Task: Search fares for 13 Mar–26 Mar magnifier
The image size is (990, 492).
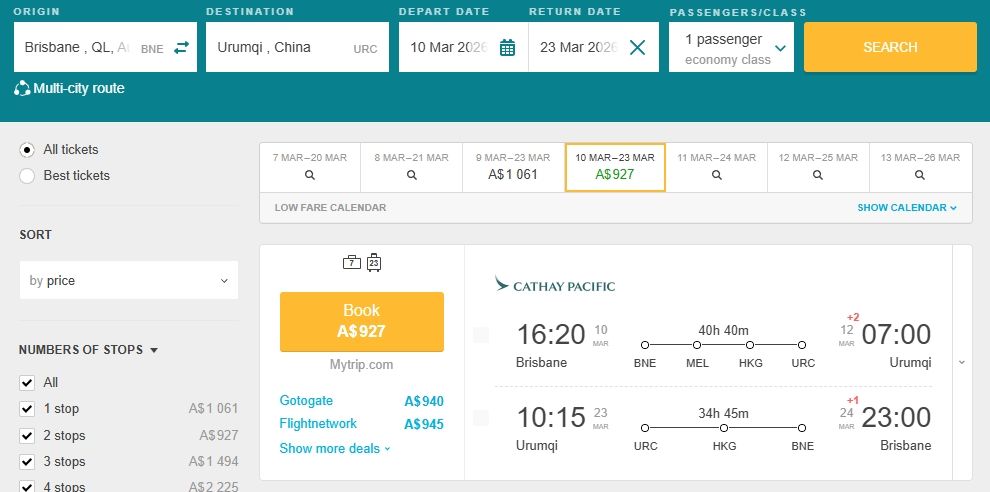Action: (x=920, y=174)
